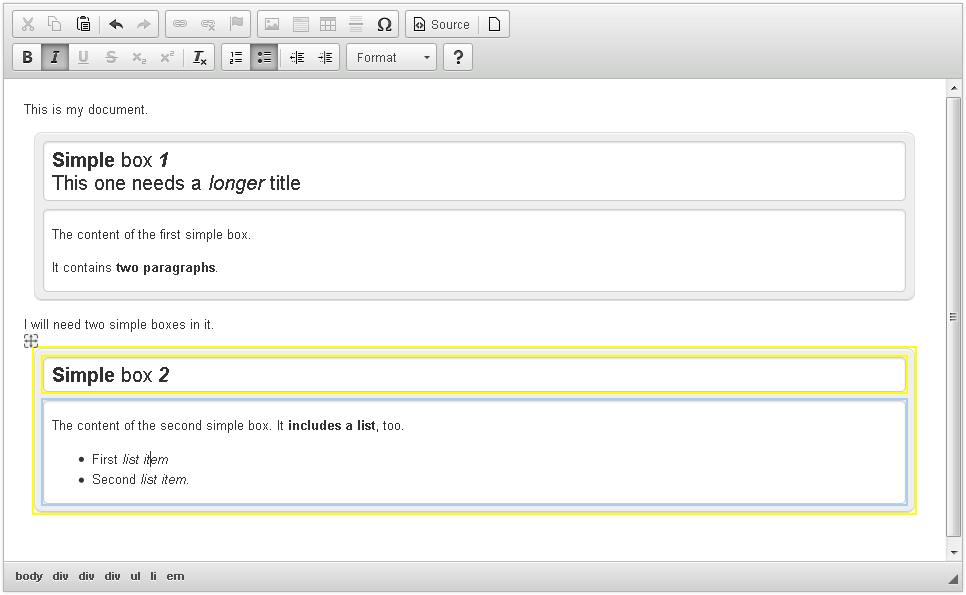The height and width of the screenshot is (595, 966).
Task: Toggle the bulleted list button
Action: [x=264, y=57]
